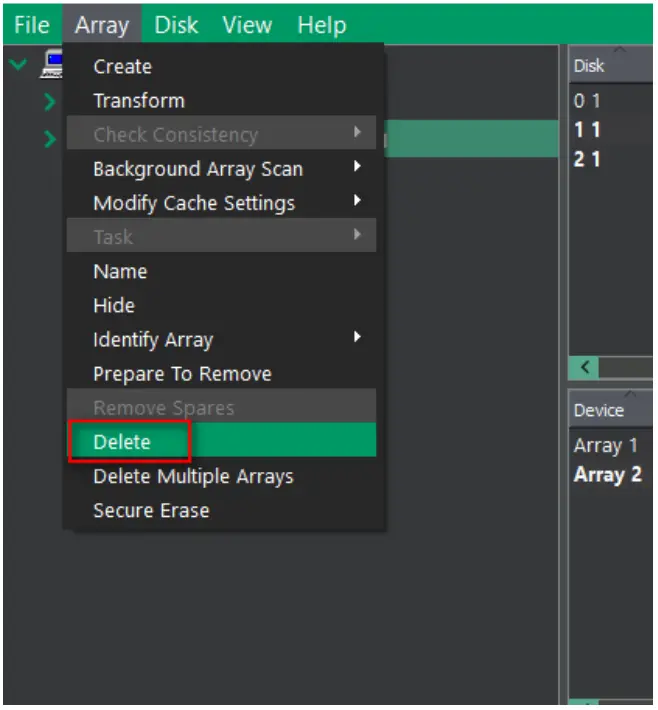Choose Create from the Array menu
Viewport: 658px width, 710px height.
click(122, 67)
